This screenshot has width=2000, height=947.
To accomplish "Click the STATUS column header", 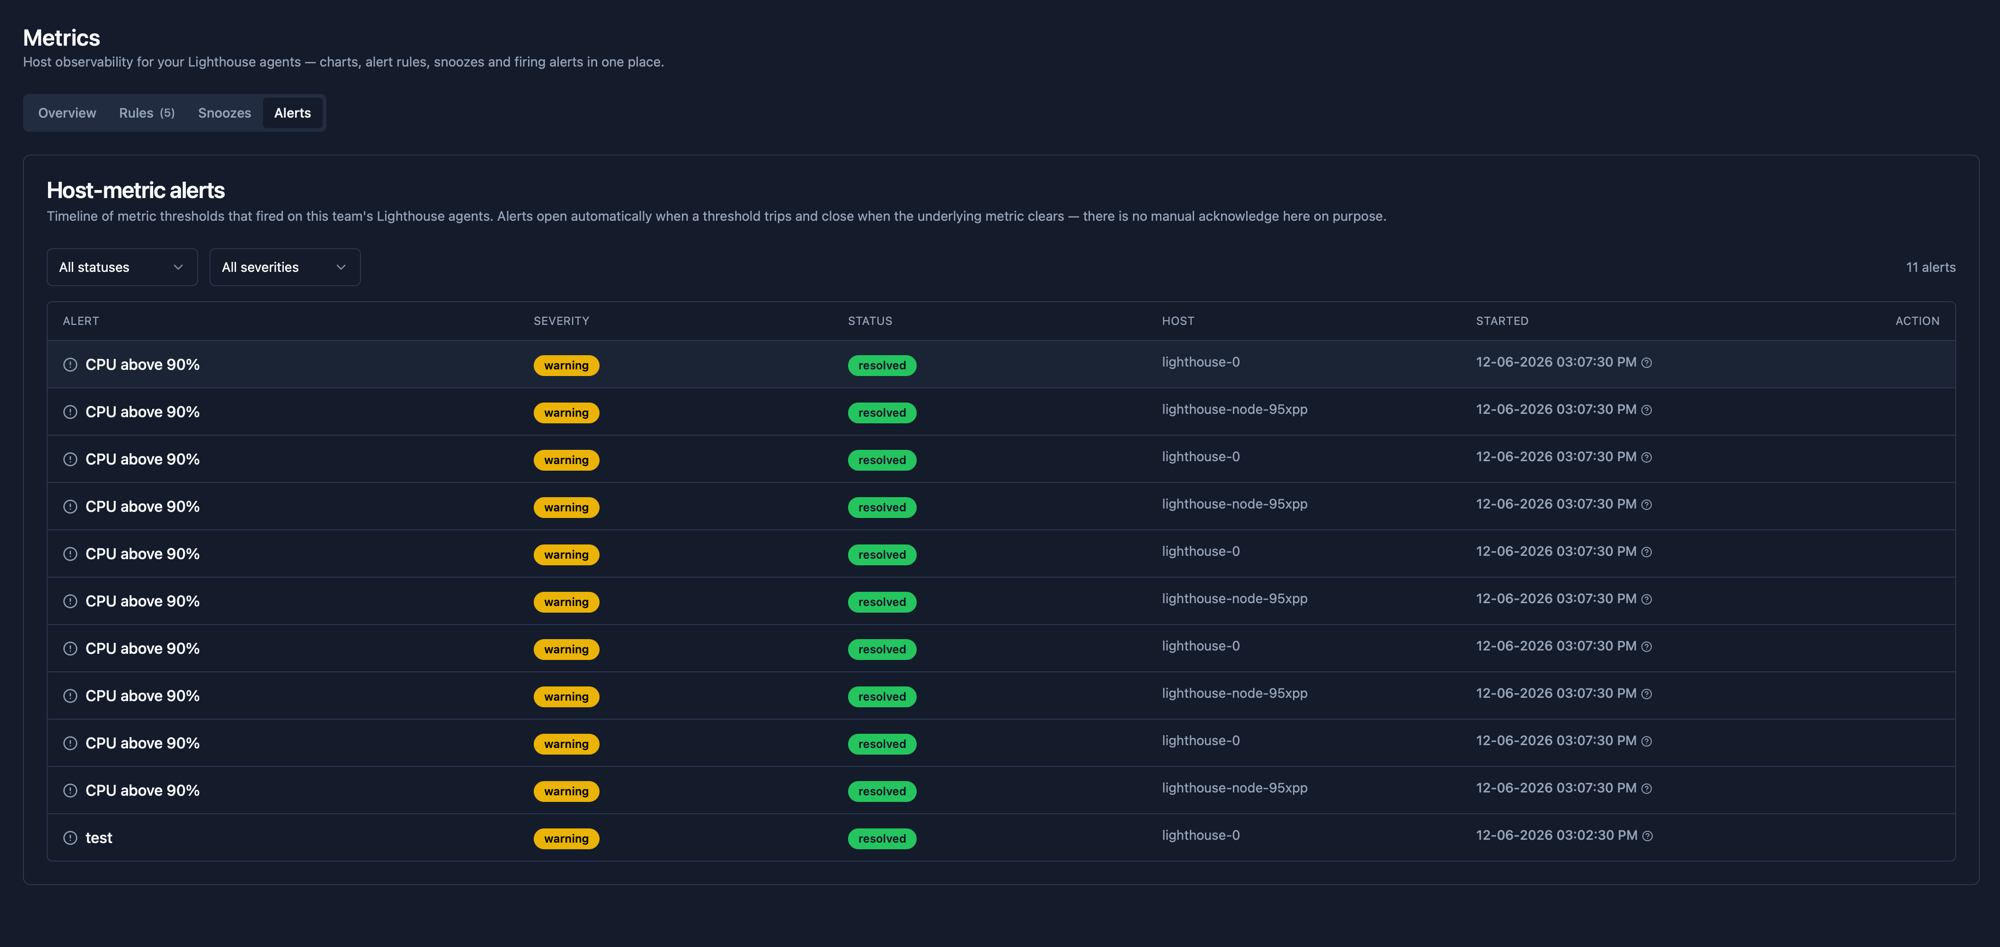I will pyautogui.click(x=870, y=321).
